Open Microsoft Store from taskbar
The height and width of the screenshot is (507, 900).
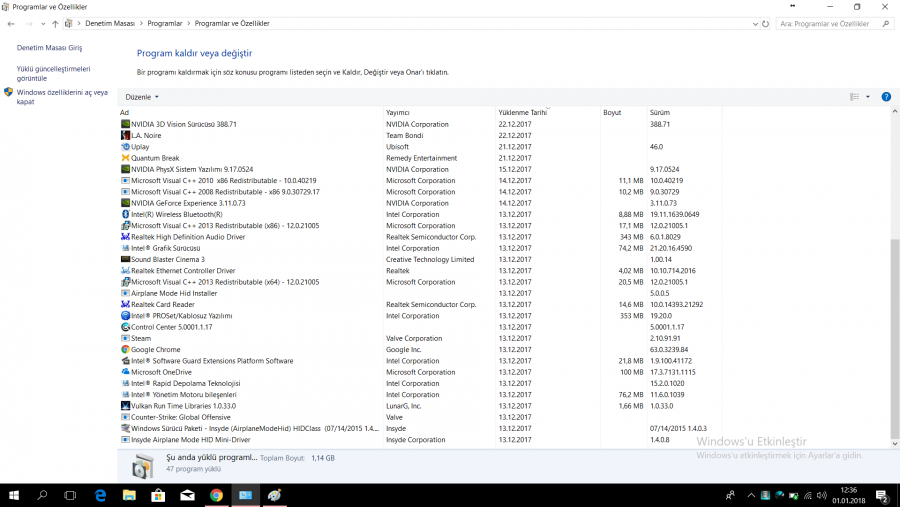point(158,495)
